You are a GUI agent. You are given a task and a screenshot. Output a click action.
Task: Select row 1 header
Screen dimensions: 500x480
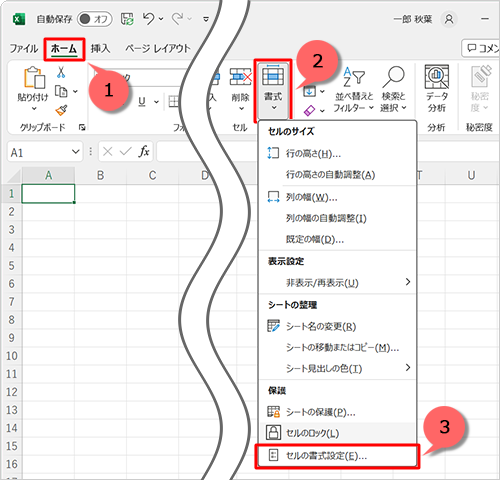pyautogui.click(x=11, y=194)
